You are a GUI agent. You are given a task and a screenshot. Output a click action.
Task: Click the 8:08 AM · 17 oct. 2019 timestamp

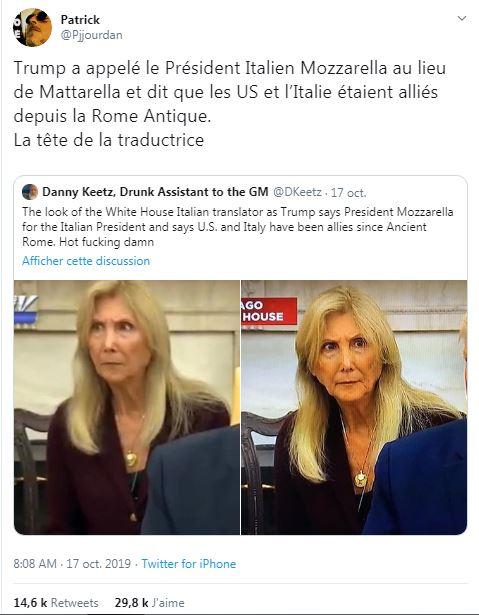click(x=72, y=564)
